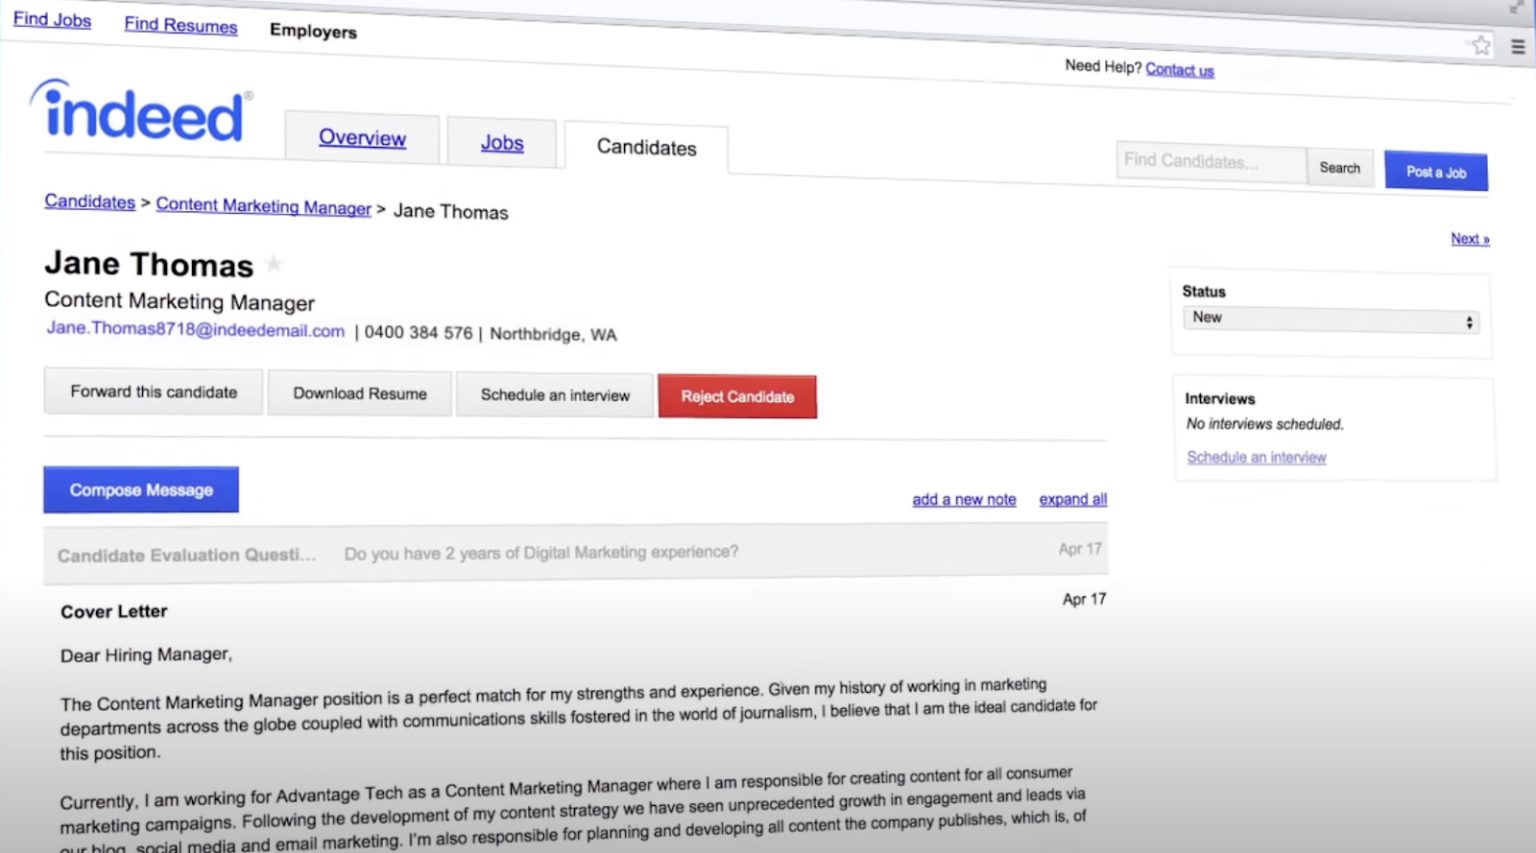The height and width of the screenshot is (853, 1536).
Task: Switch to the Jobs tab
Action: (502, 142)
